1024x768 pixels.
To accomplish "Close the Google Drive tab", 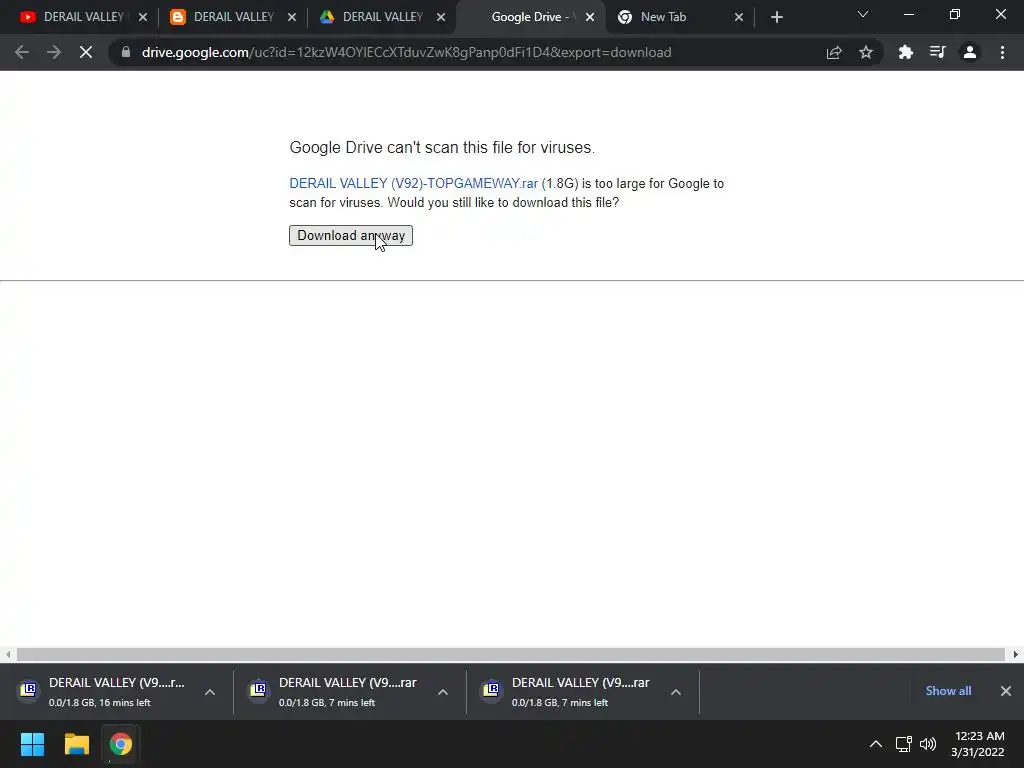I will [590, 17].
